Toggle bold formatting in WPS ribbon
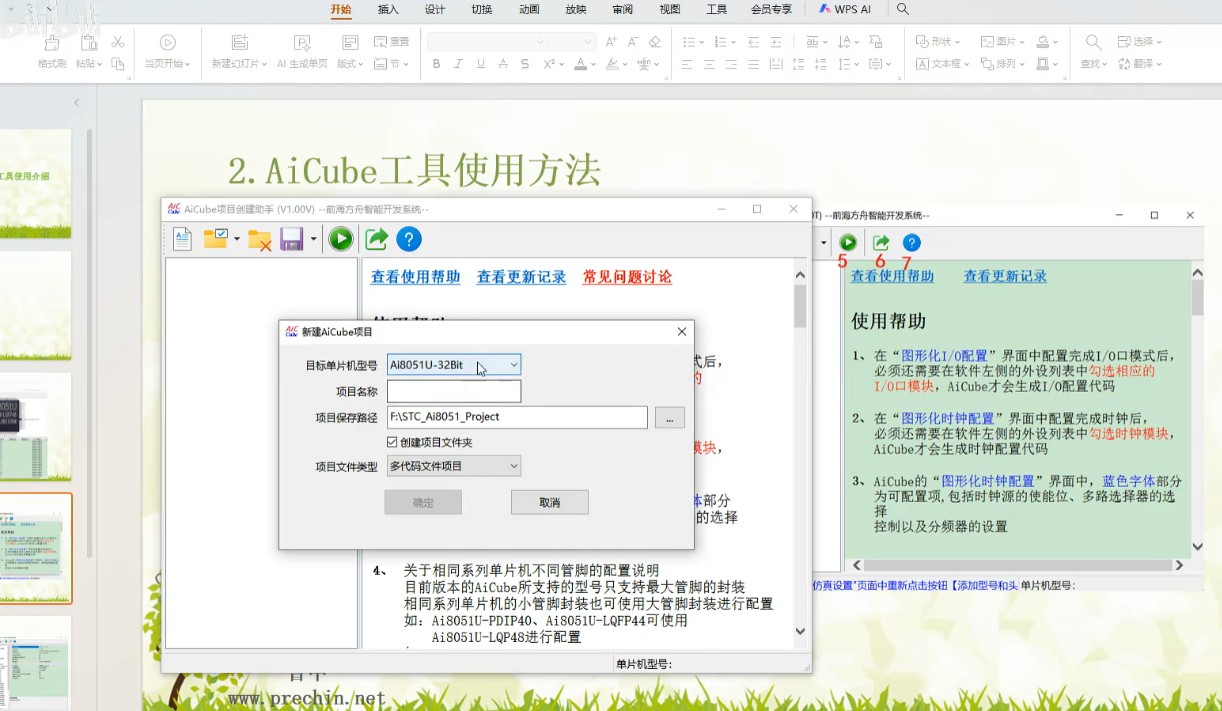The image size is (1222, 711). (x=436, y=63)
